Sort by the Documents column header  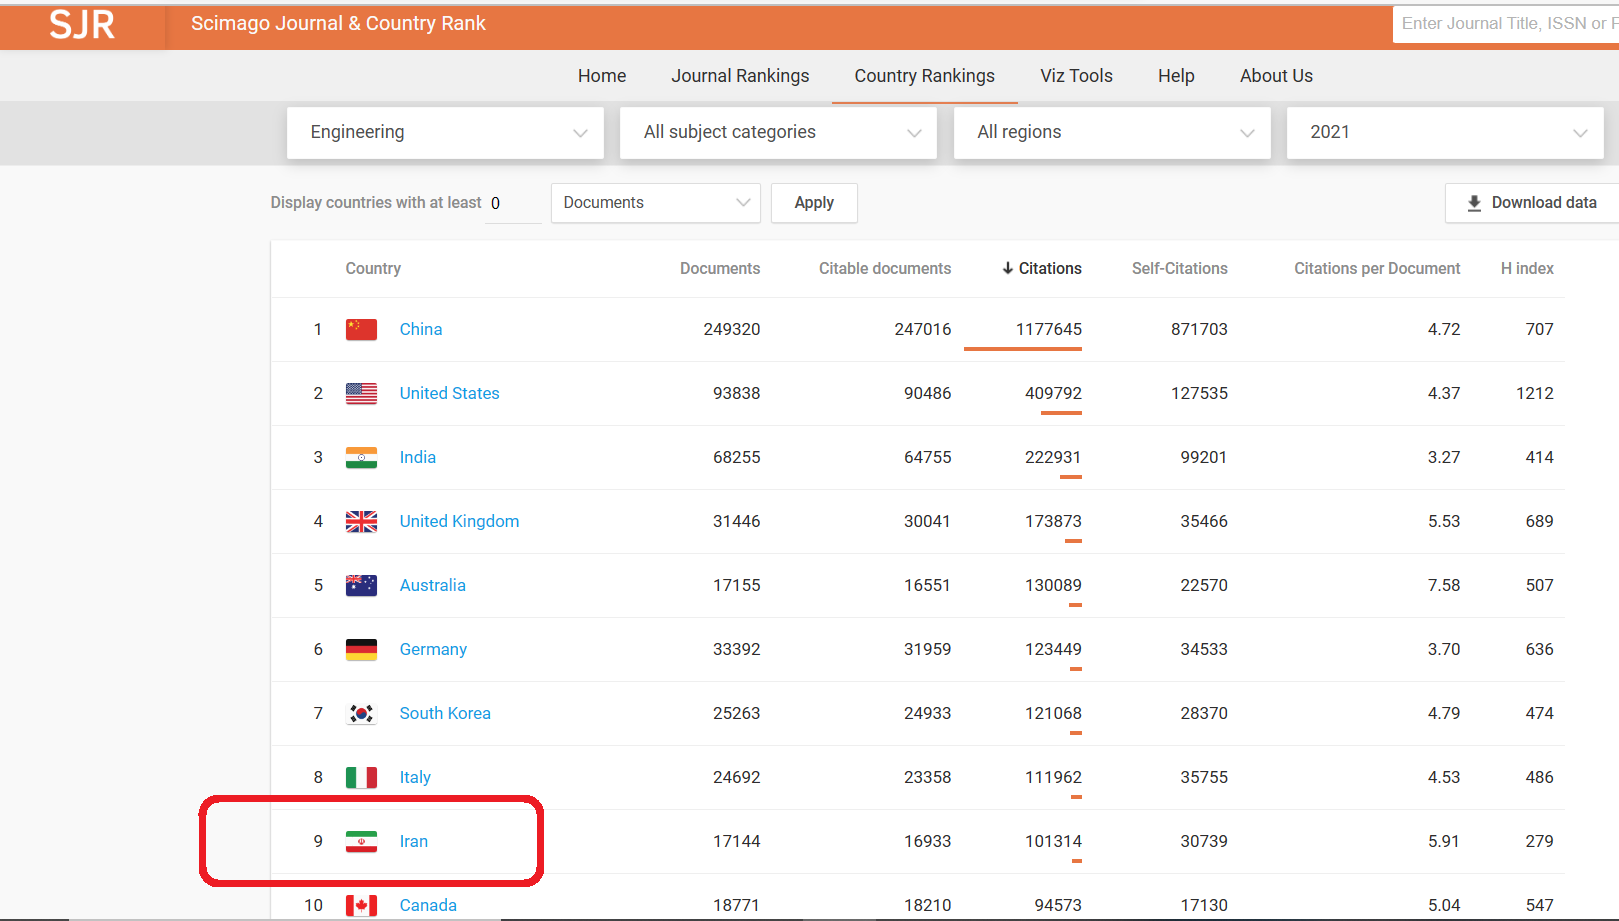(720, 268)
